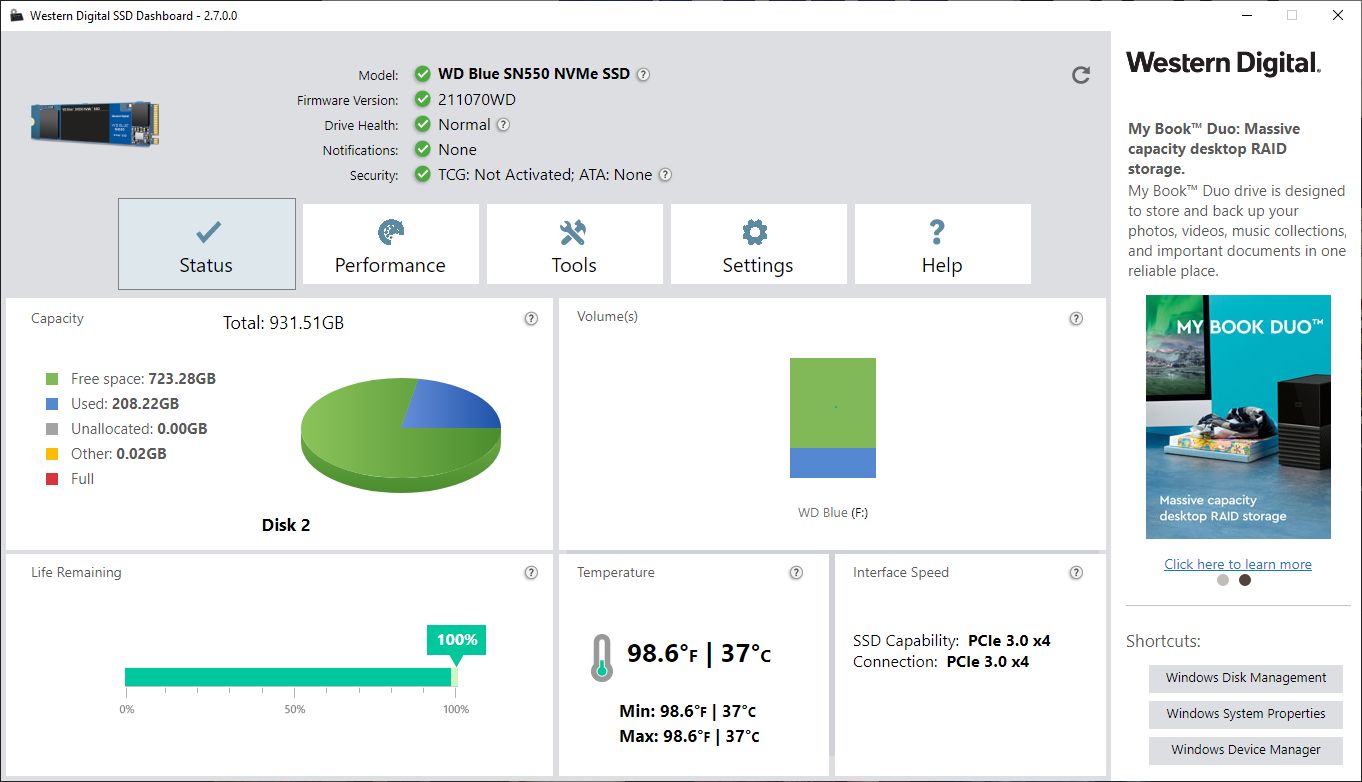Click the 'Max: 98.6°F | 37°C' reading
The width and height of the screenshot is (1362, 782).
click(690, 737)
